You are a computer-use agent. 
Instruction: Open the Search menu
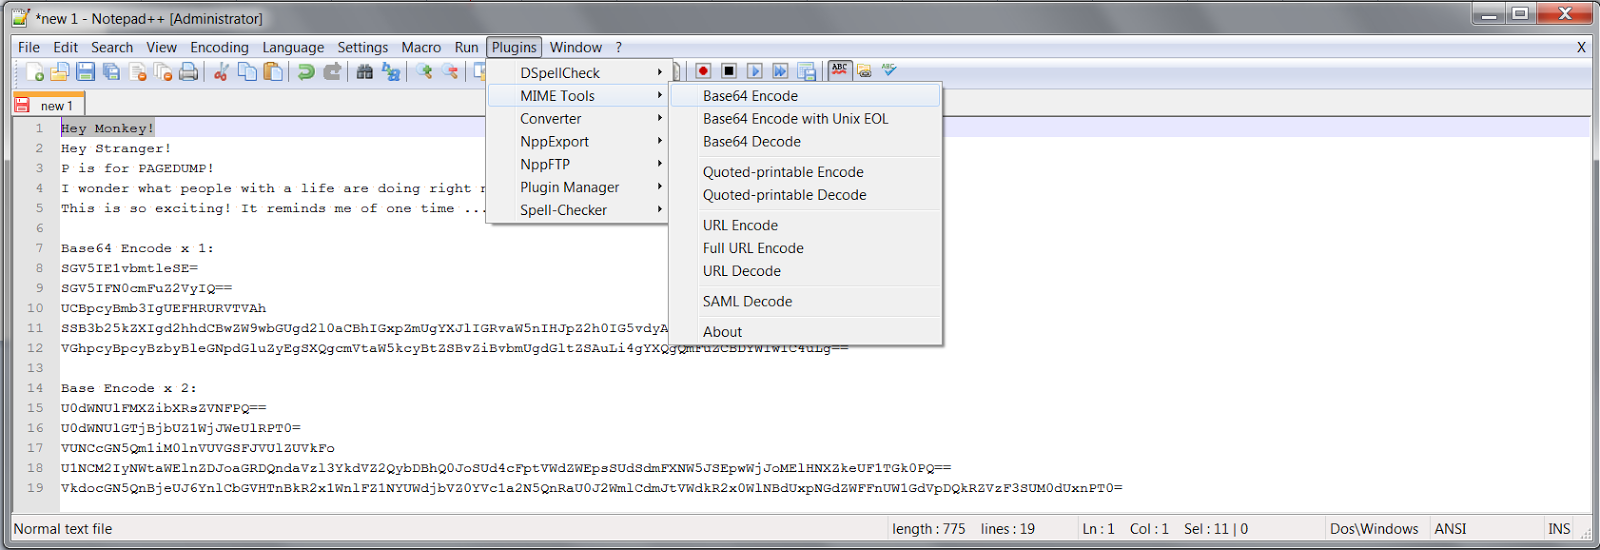pyautogui.click(x=112, y=47)
